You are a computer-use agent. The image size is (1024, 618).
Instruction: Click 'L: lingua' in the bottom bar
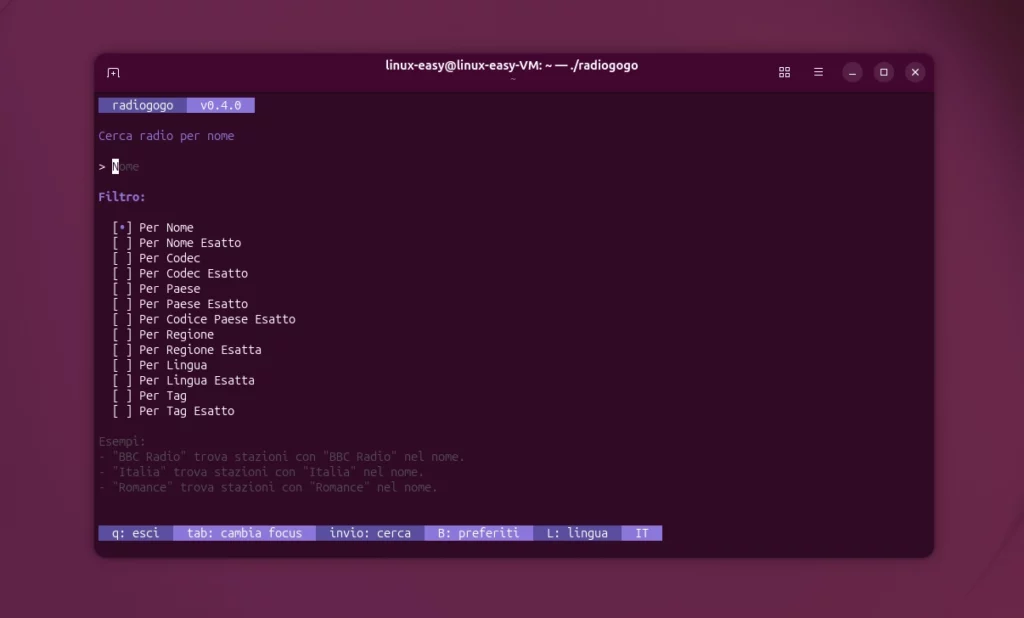[x=577, y=533]
